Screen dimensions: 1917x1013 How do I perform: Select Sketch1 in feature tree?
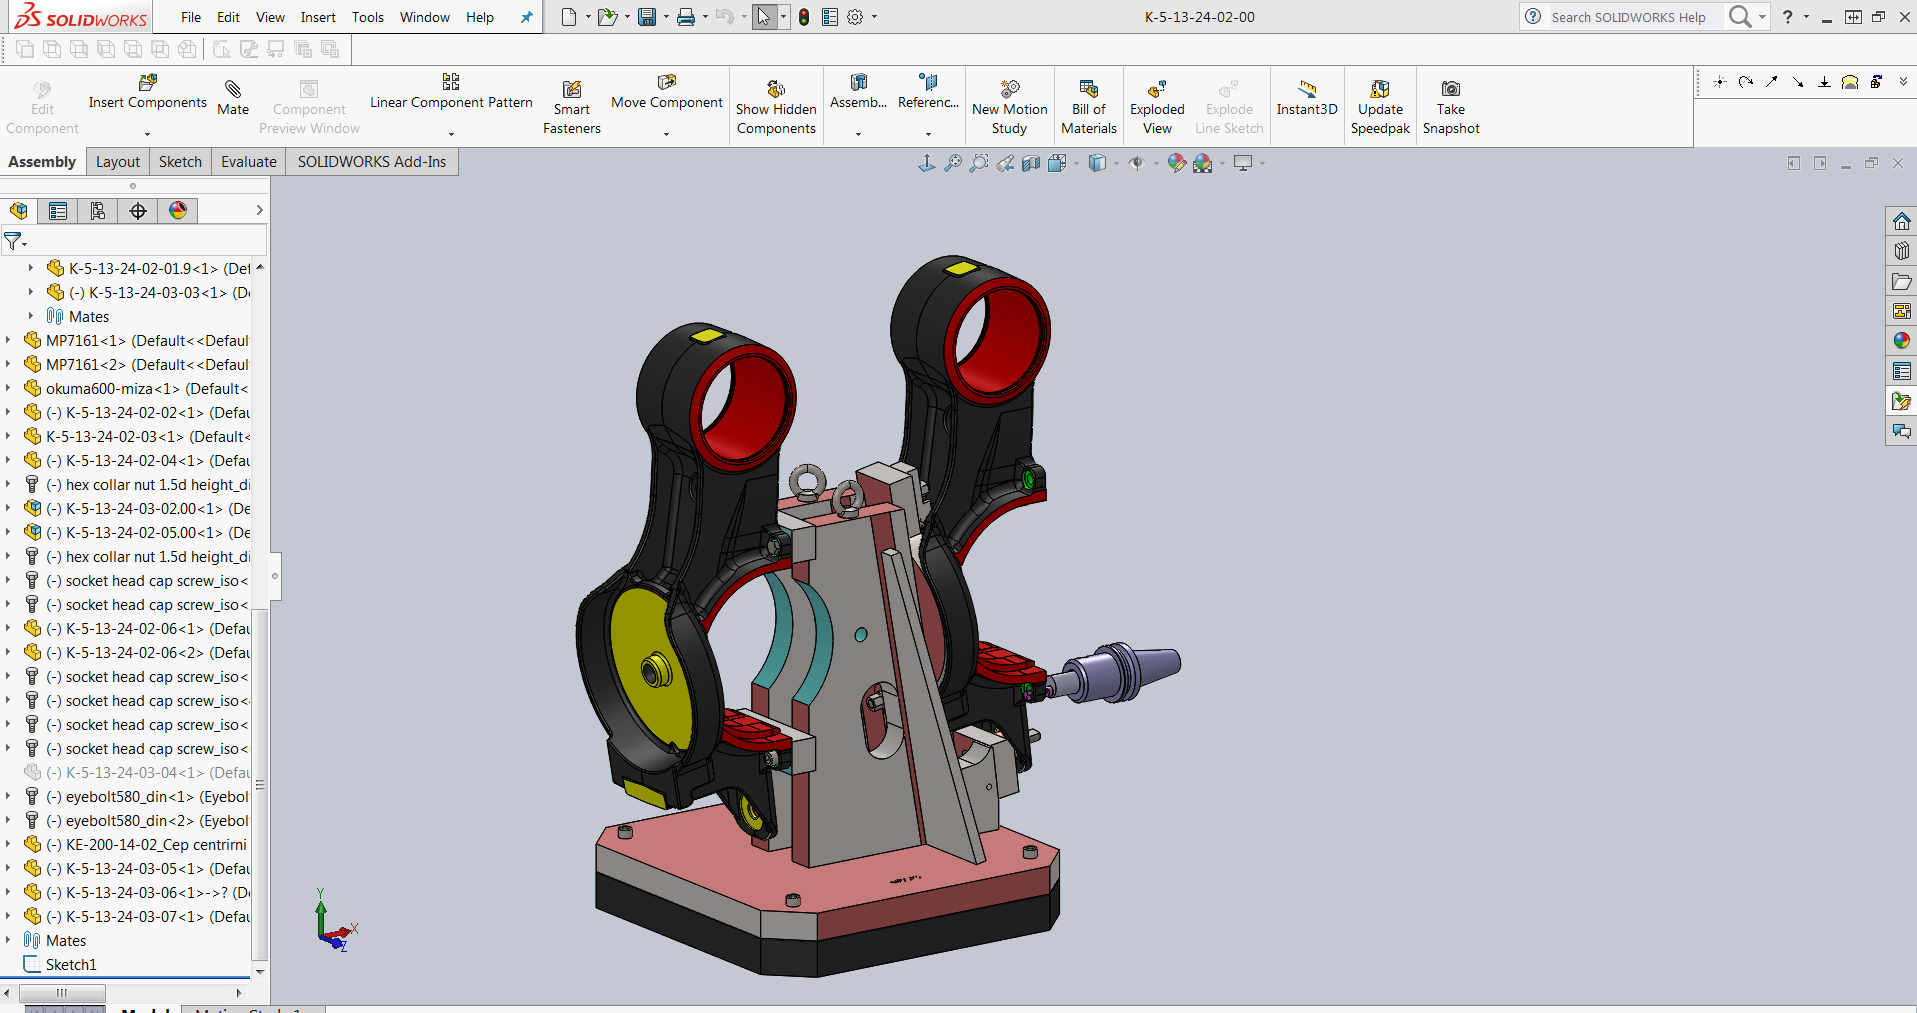pyautogui.click(x=60, y=964)
